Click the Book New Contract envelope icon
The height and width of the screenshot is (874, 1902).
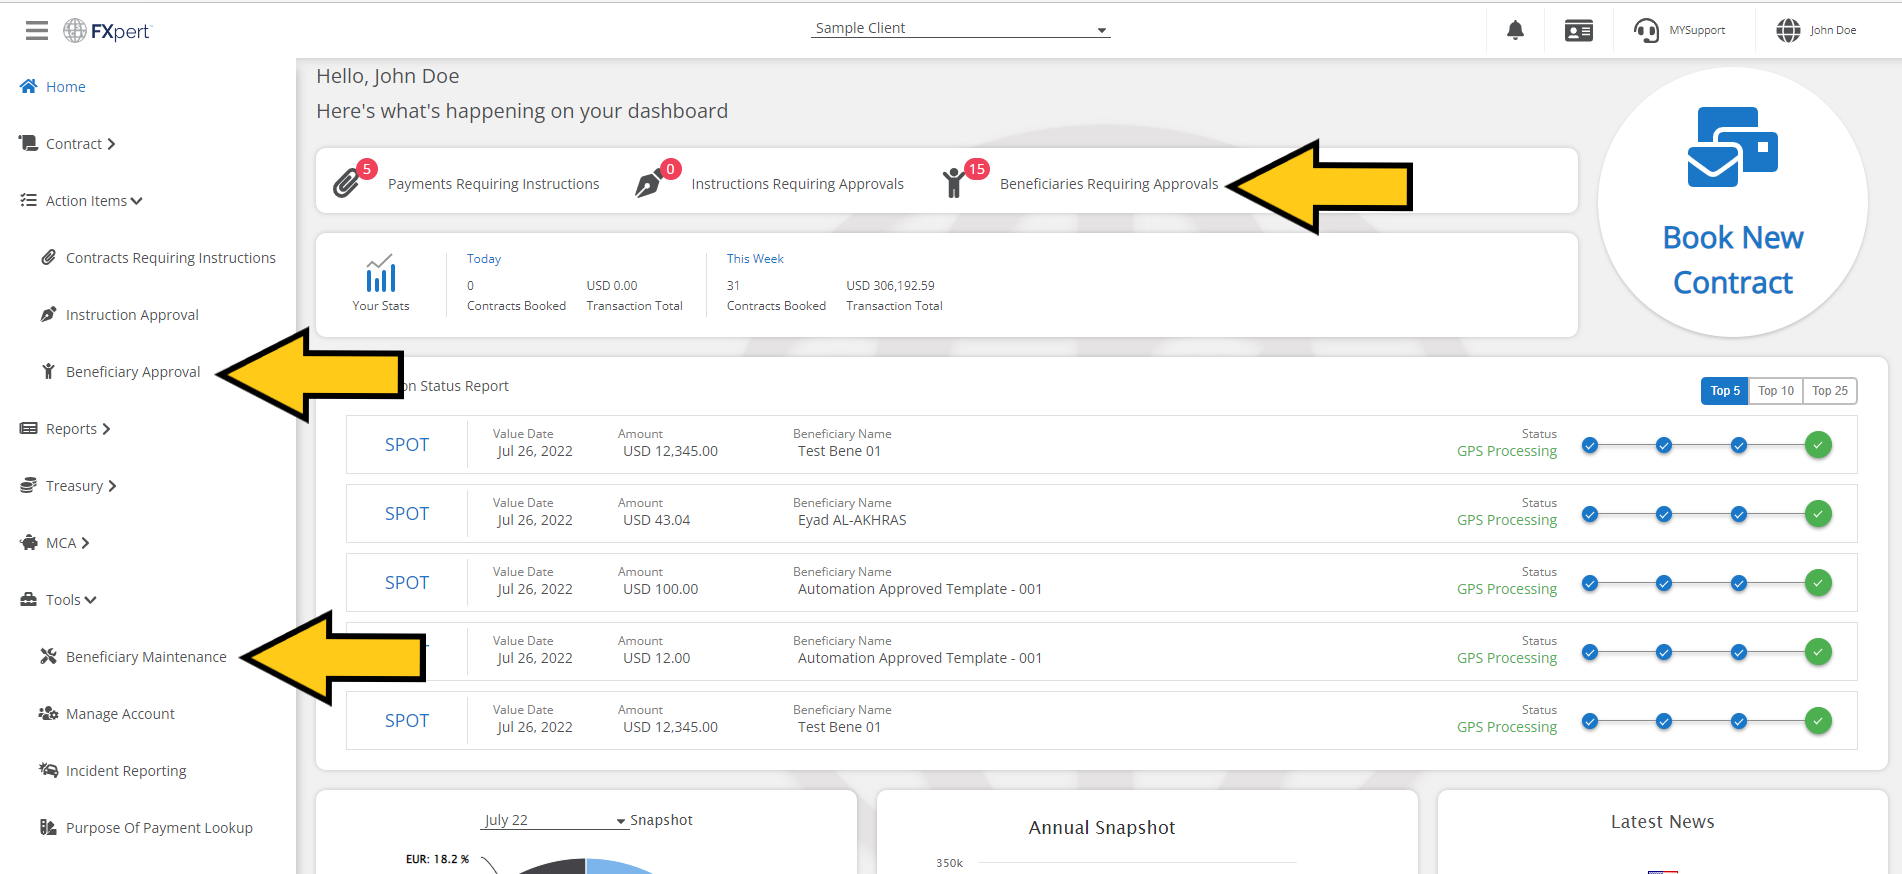[1732, 147]
